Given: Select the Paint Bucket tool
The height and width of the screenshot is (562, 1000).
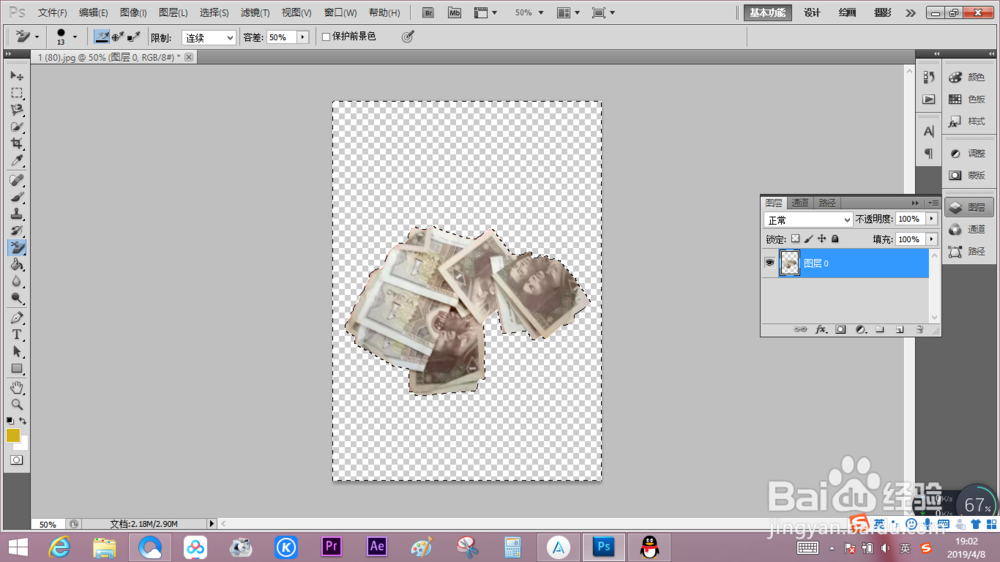Looking at the screenshot, I should 17,265.
